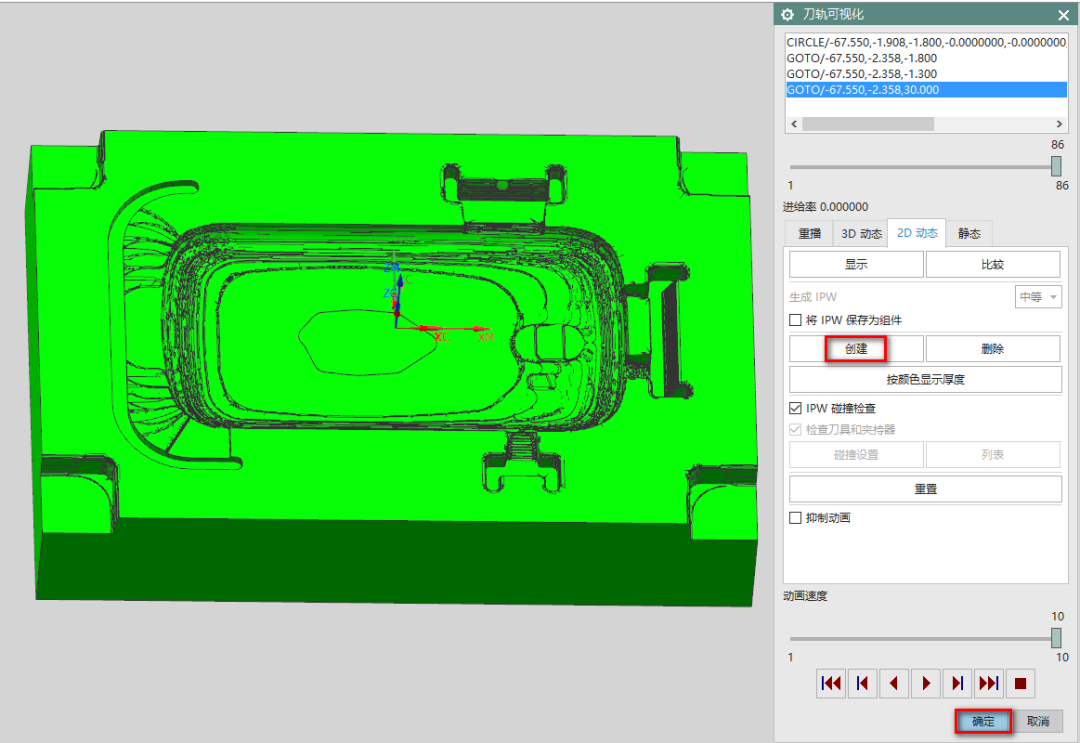Click the stop animation square icon
The height and width of the screenshot is (743, 1080).
(1020, 684)
